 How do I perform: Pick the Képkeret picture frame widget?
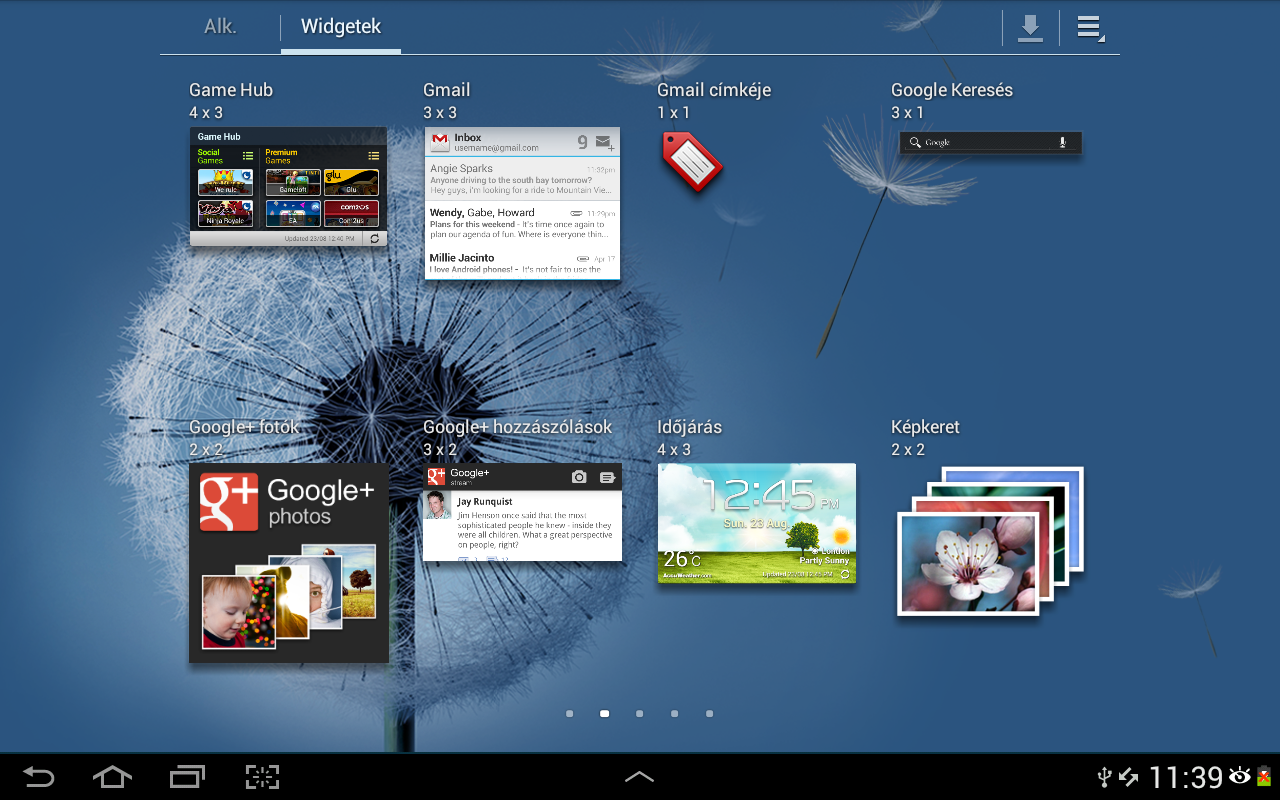[x=990, y=540]
